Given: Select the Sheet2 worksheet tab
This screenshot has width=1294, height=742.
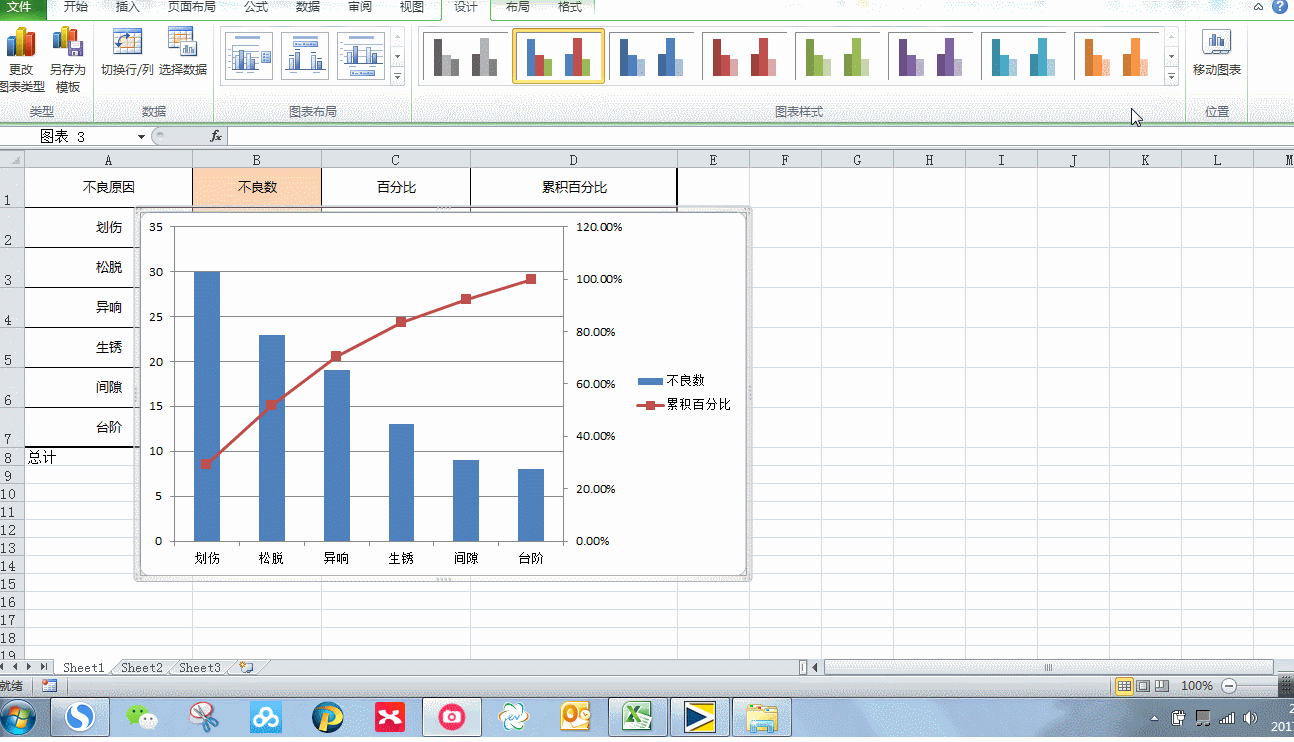Looking at the screenshot, I should (142, 667).
